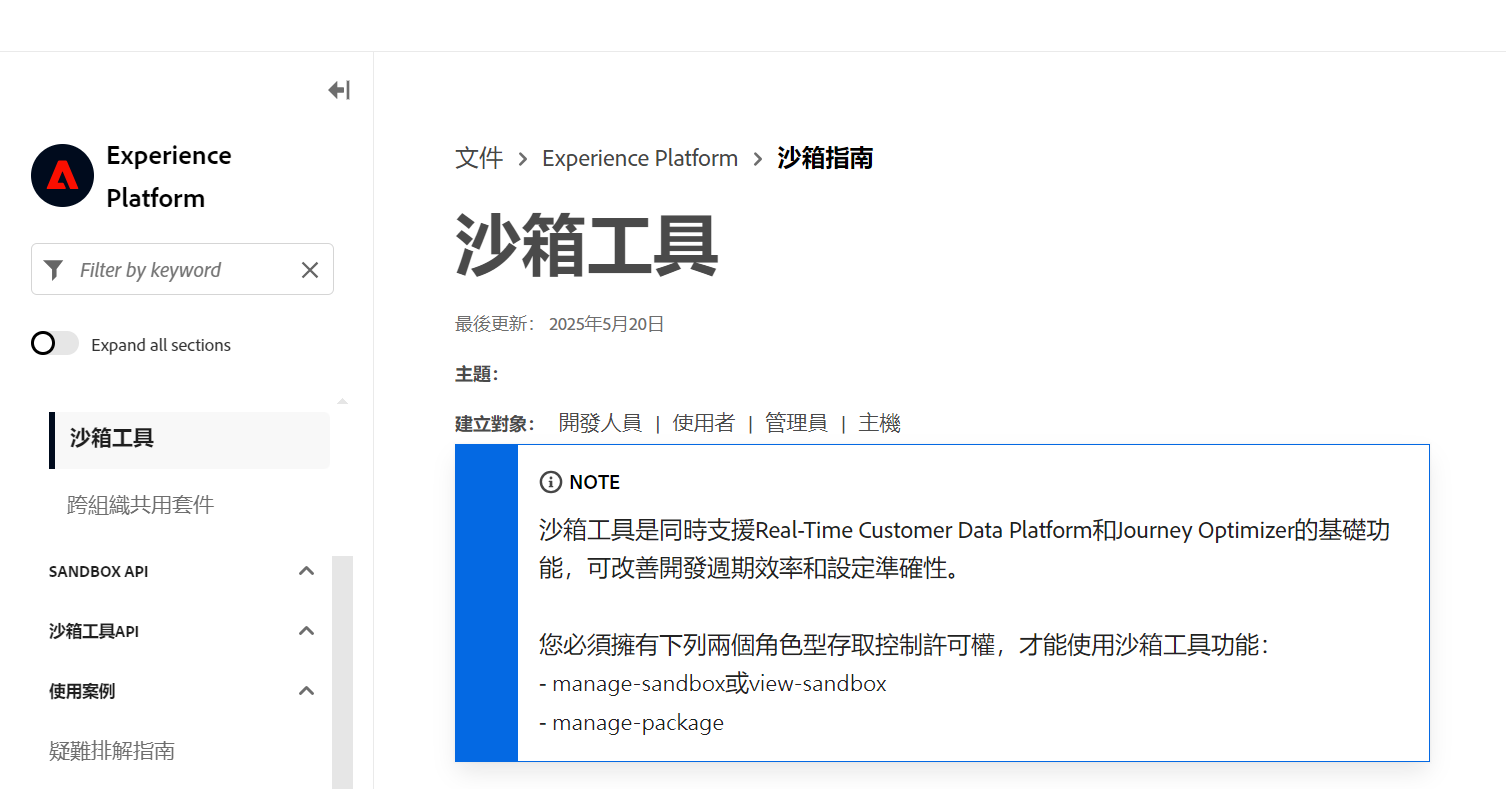The width and height of the screenshot is (1506, 789).
Task: Click the 主機 audience link
Action: 879,423
